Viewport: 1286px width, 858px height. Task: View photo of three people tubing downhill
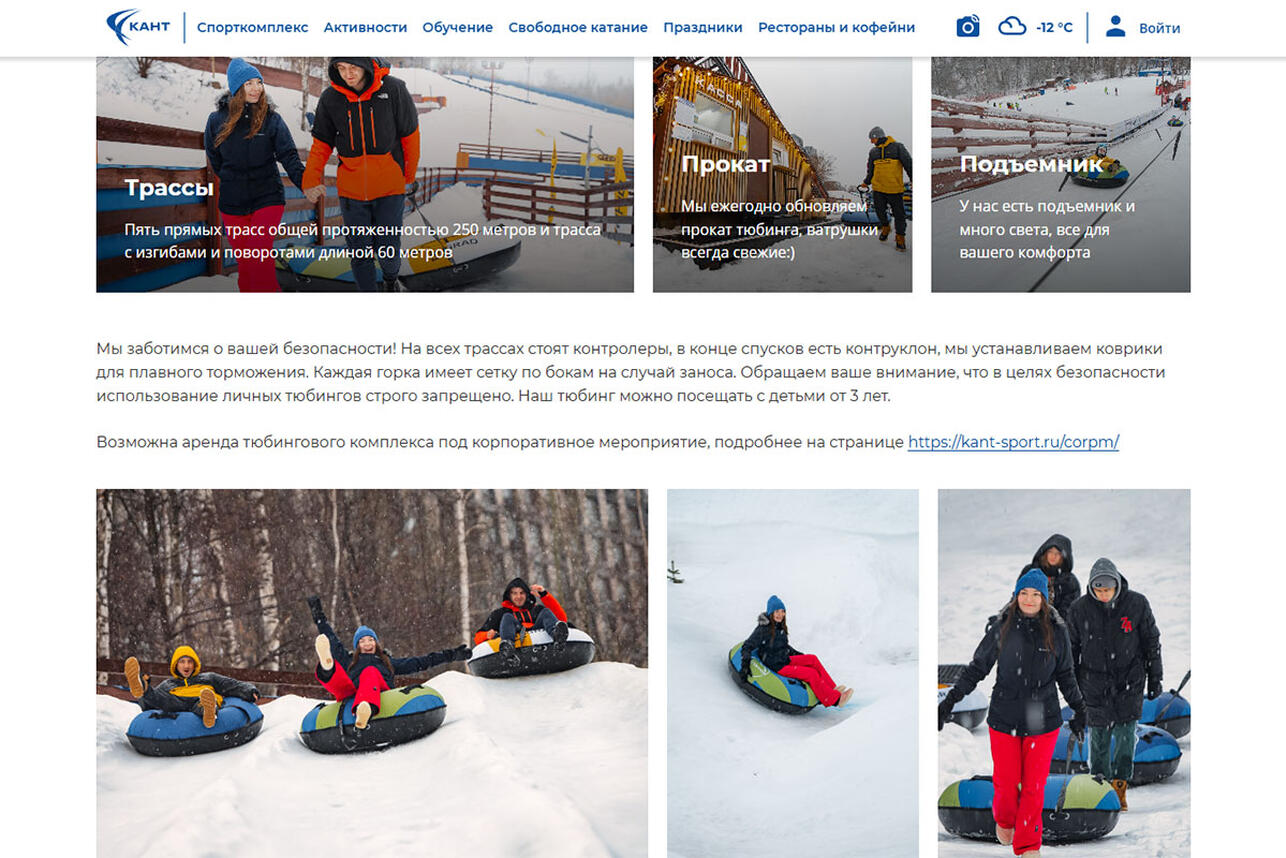click(x=372, y=673)
